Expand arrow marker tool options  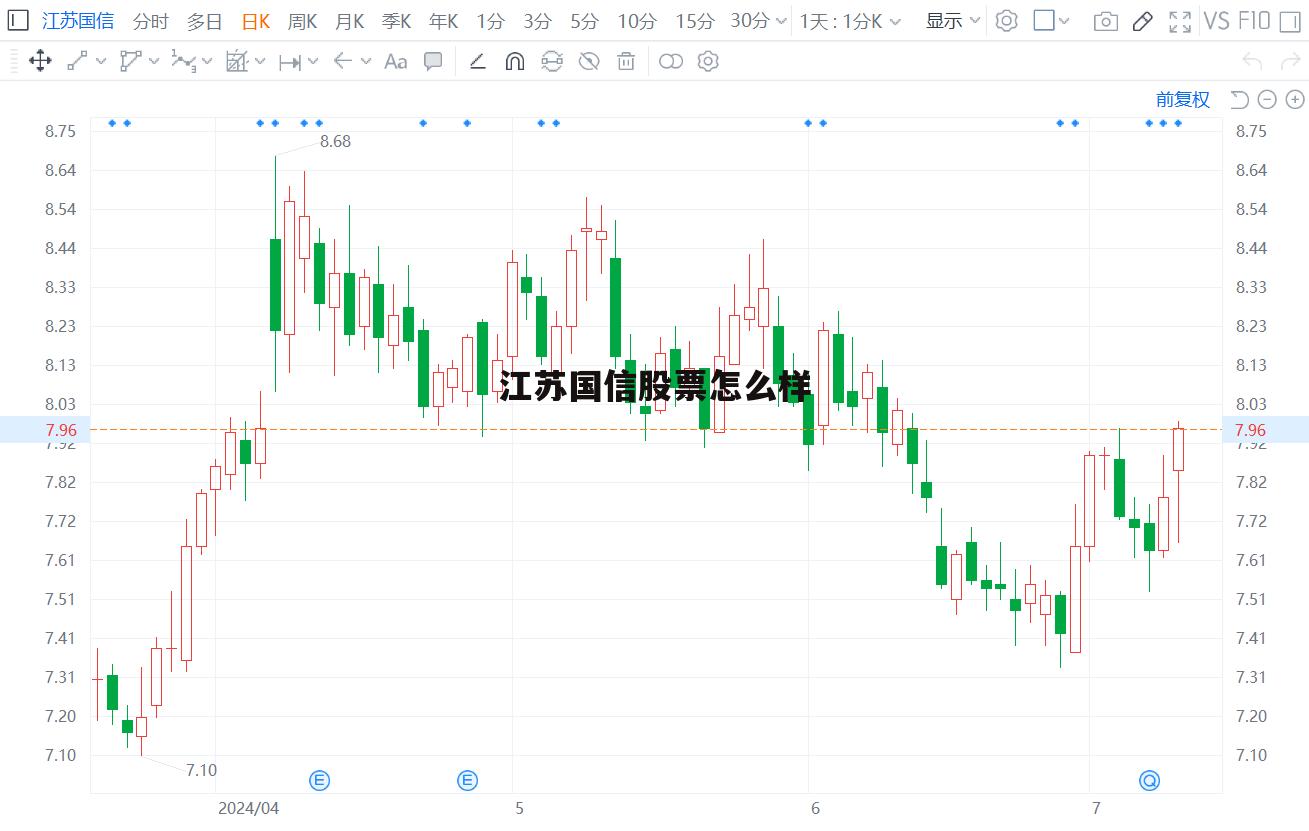[x=366, y=61]
